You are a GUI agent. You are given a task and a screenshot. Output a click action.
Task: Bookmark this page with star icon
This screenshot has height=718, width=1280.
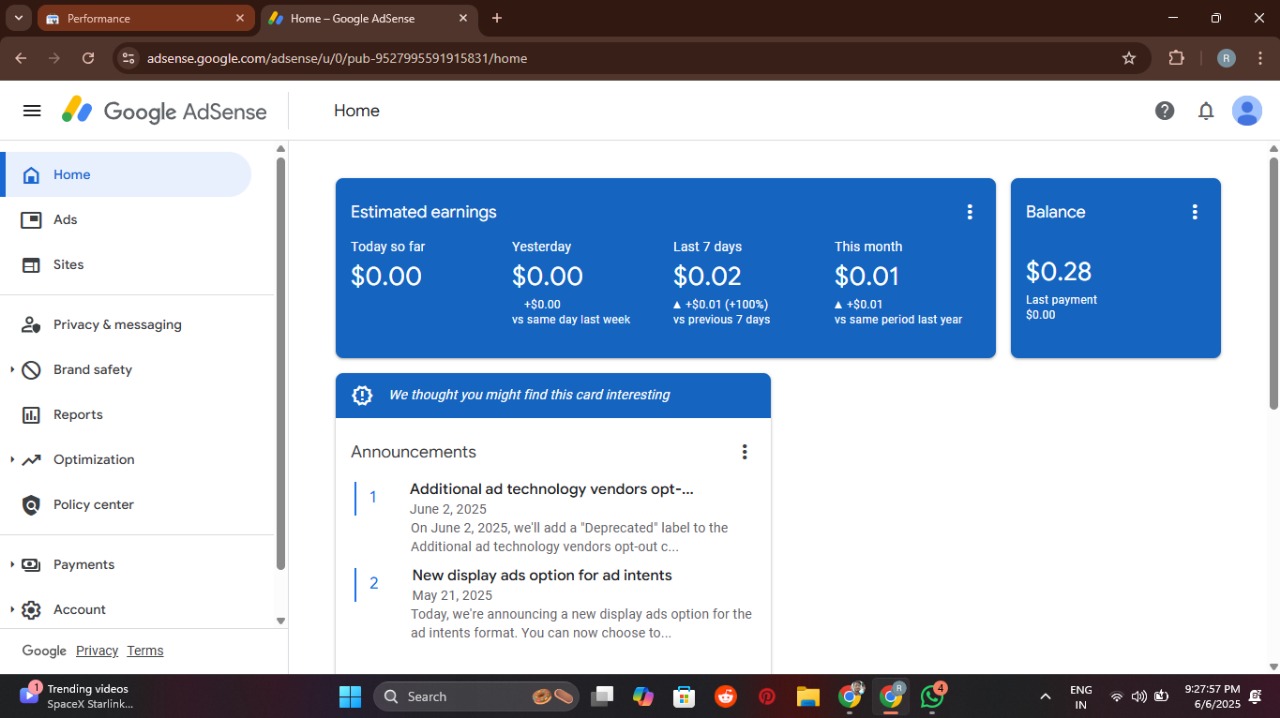coord(1129,58)
